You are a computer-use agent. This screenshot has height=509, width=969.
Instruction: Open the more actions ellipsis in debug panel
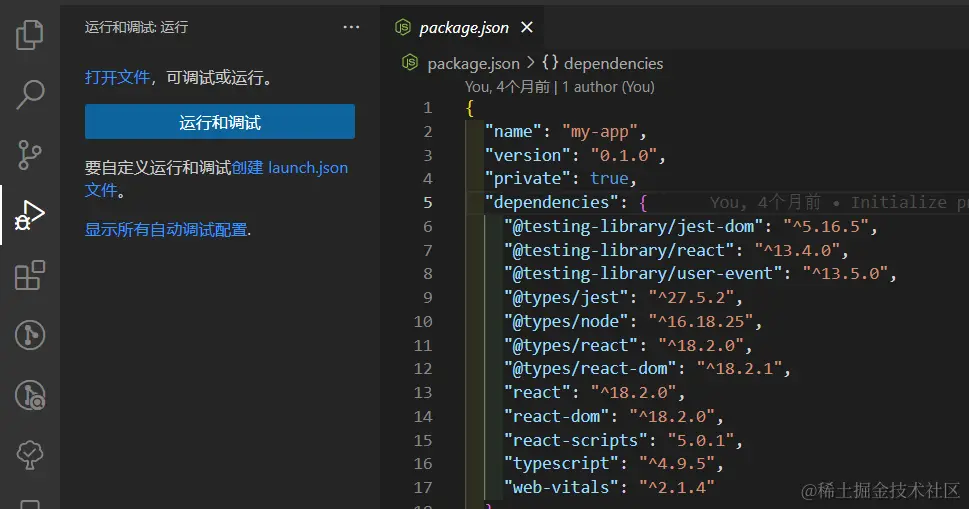point(351,27)
